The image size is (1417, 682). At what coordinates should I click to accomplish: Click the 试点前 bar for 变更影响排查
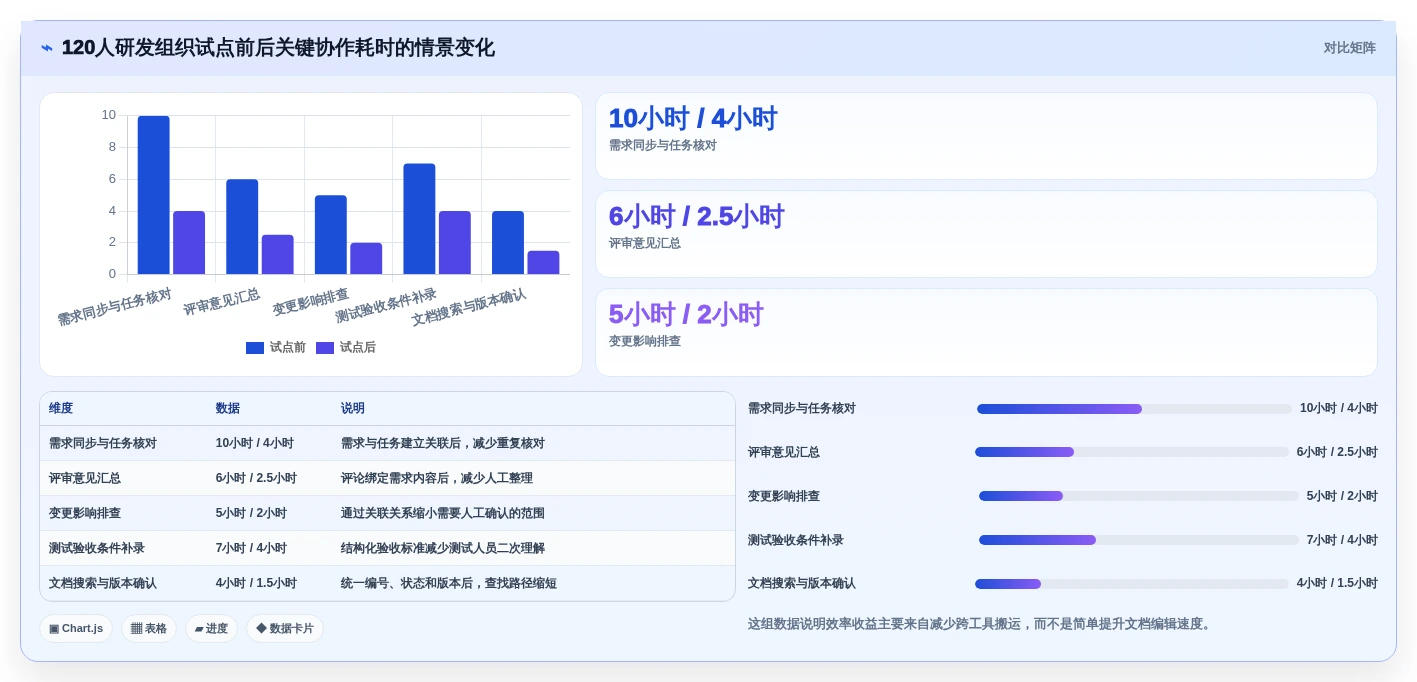pyautogui.click(x=331, y=235)
